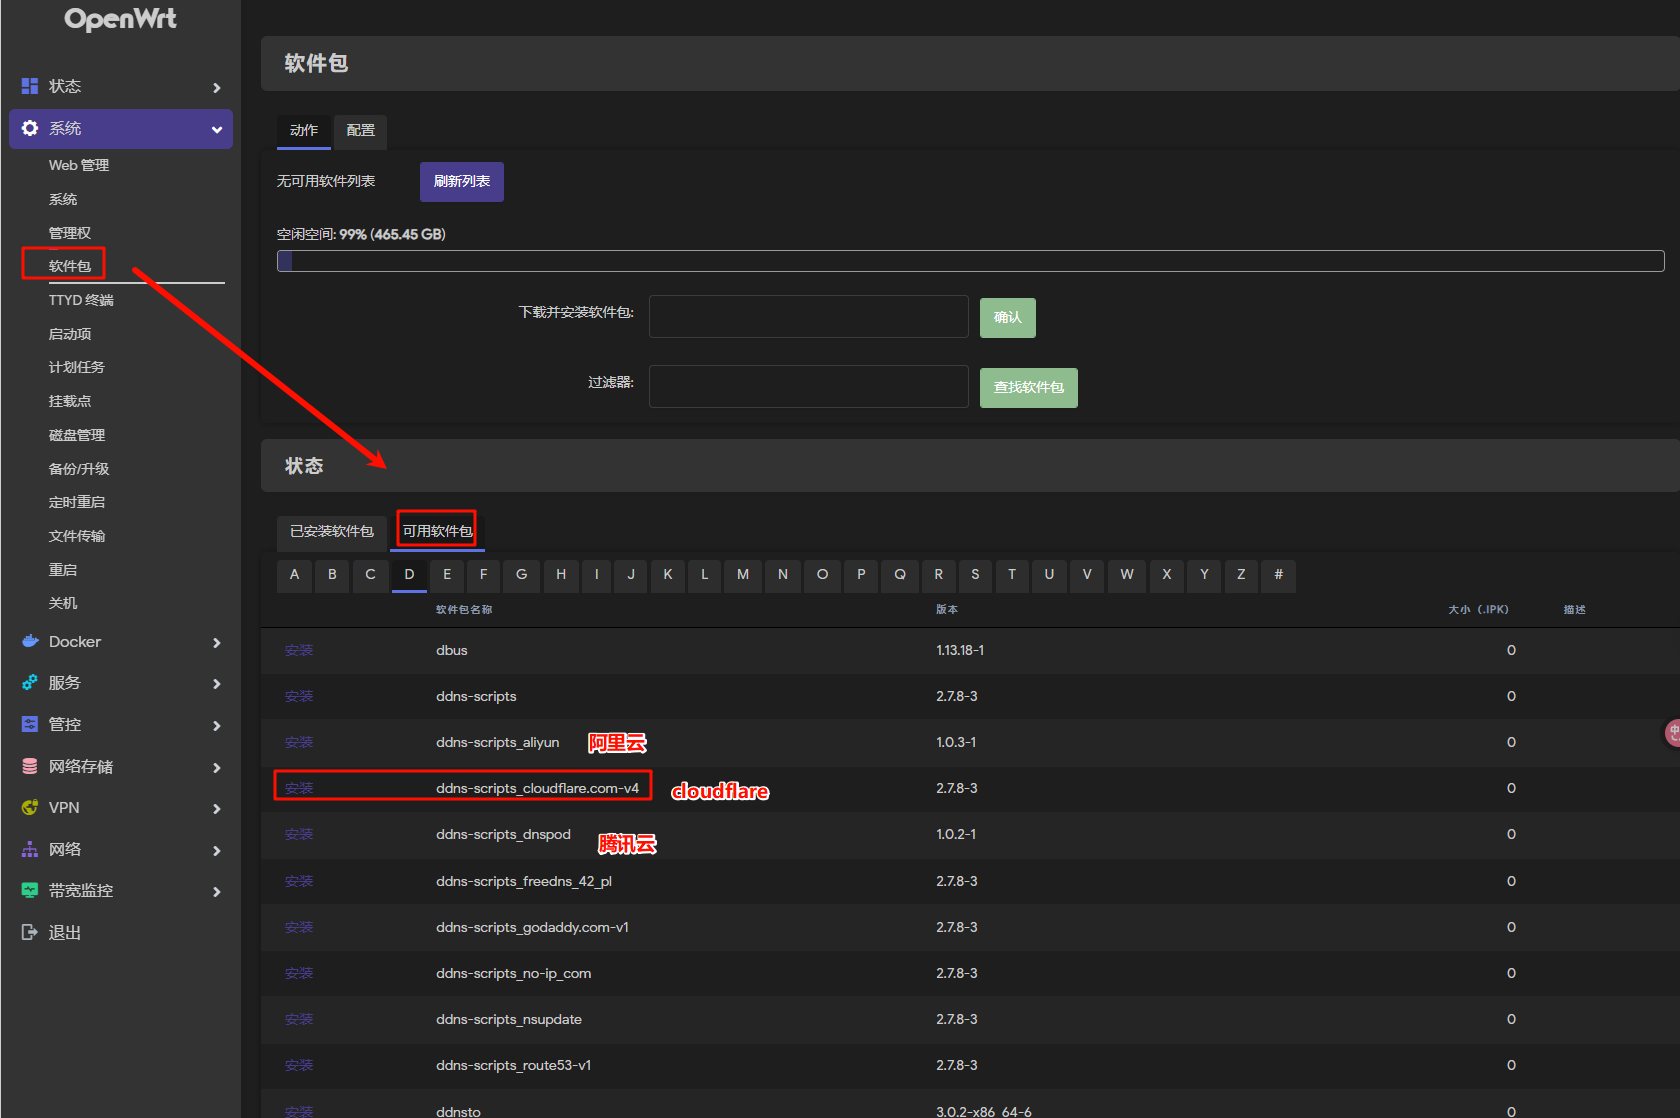
Task: Click the Network Storage (网络存储) database icon
Action: (30, 766)
